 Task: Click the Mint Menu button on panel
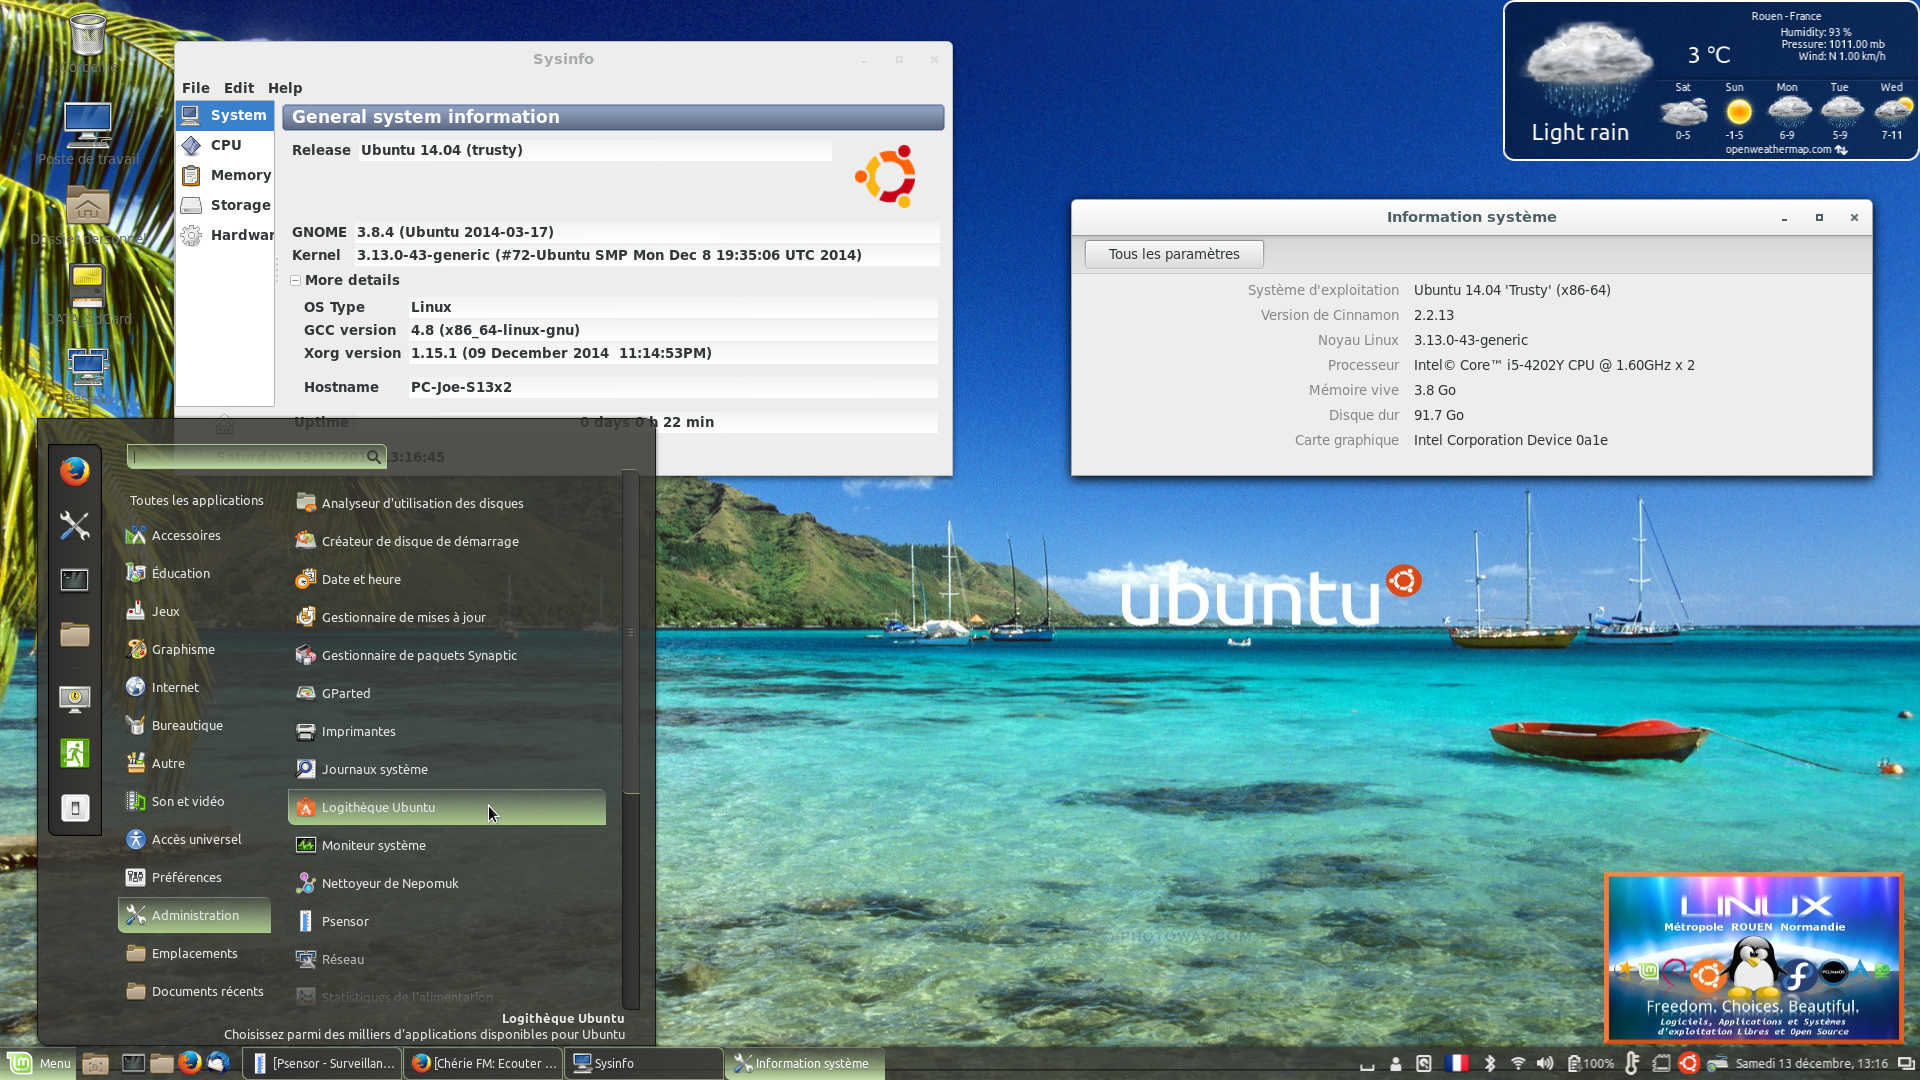(x=40, y=1063)
